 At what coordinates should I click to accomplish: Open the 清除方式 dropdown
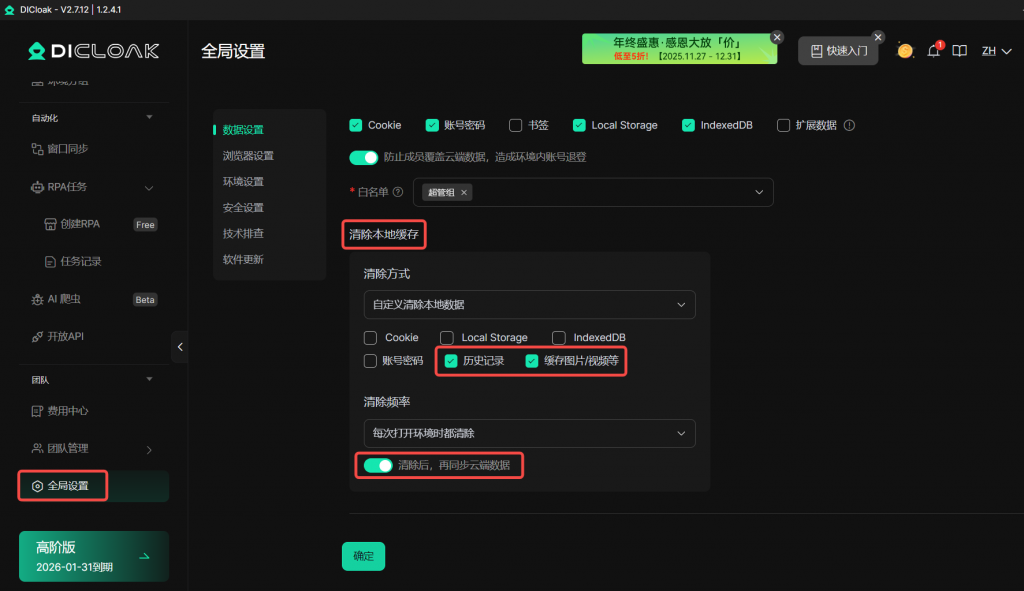point(529,304)
